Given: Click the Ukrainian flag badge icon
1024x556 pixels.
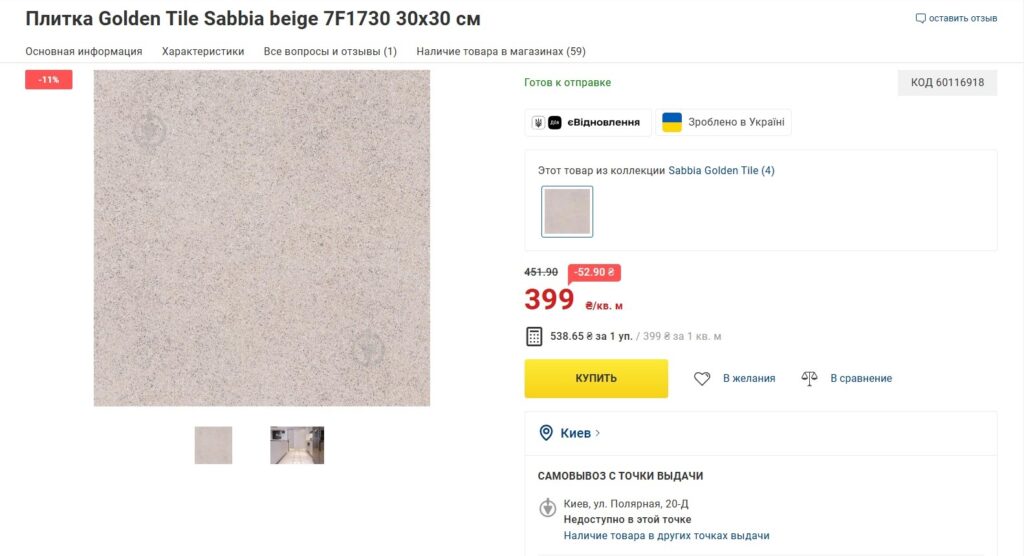Looking at the screenshot, I should coord(672,122).
